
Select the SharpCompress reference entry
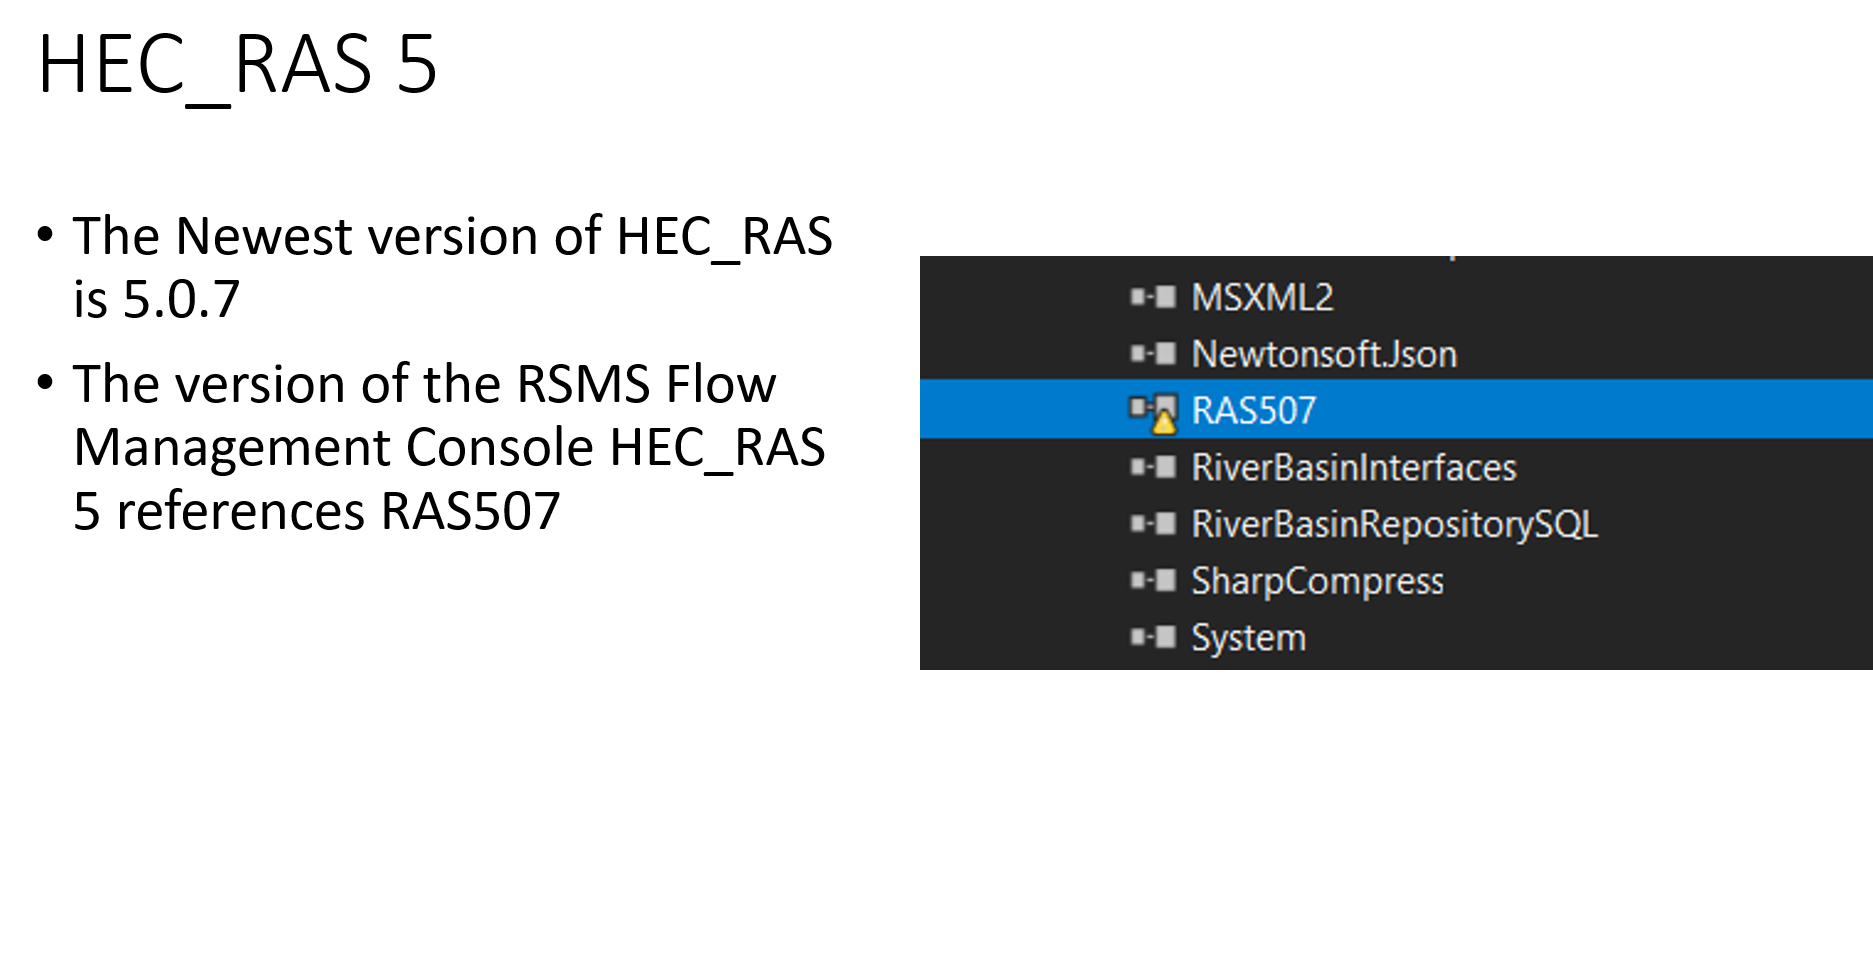(x=1317, y=581)
